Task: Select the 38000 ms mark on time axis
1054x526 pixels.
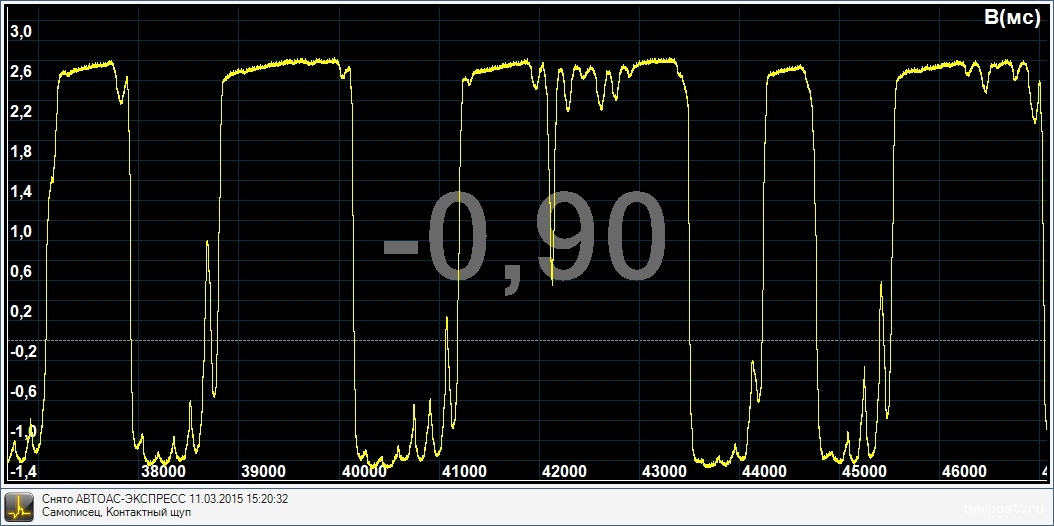Action: pyautogui.click(x=164, y=471)
